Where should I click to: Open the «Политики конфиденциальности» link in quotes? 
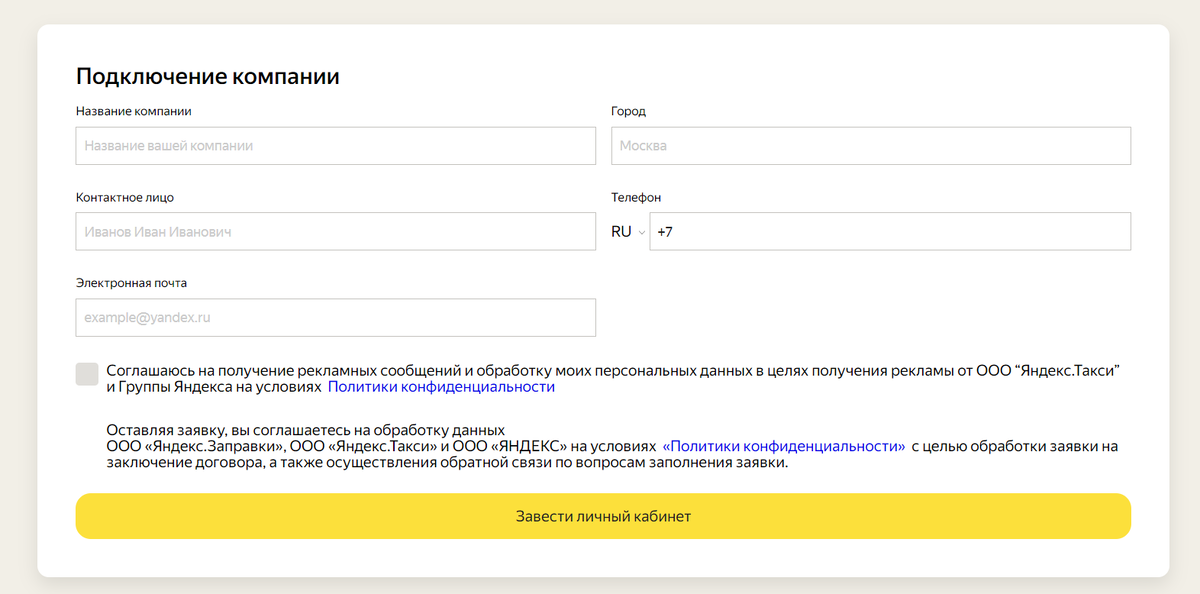784,447
